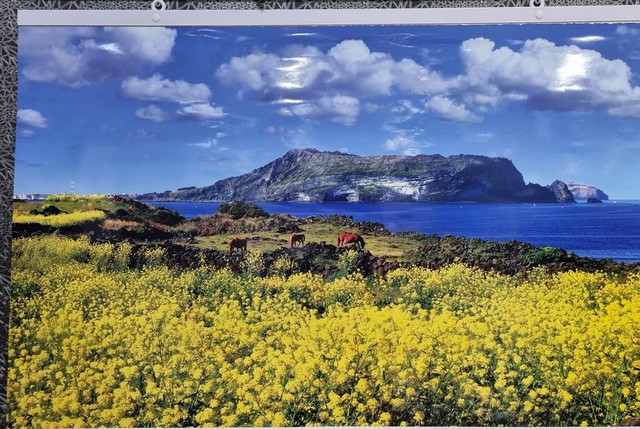Image resolution: width=640 pixels, height=429 pixels.
Task: Click the patterned frame border on the left
Action: coord(5,250)
